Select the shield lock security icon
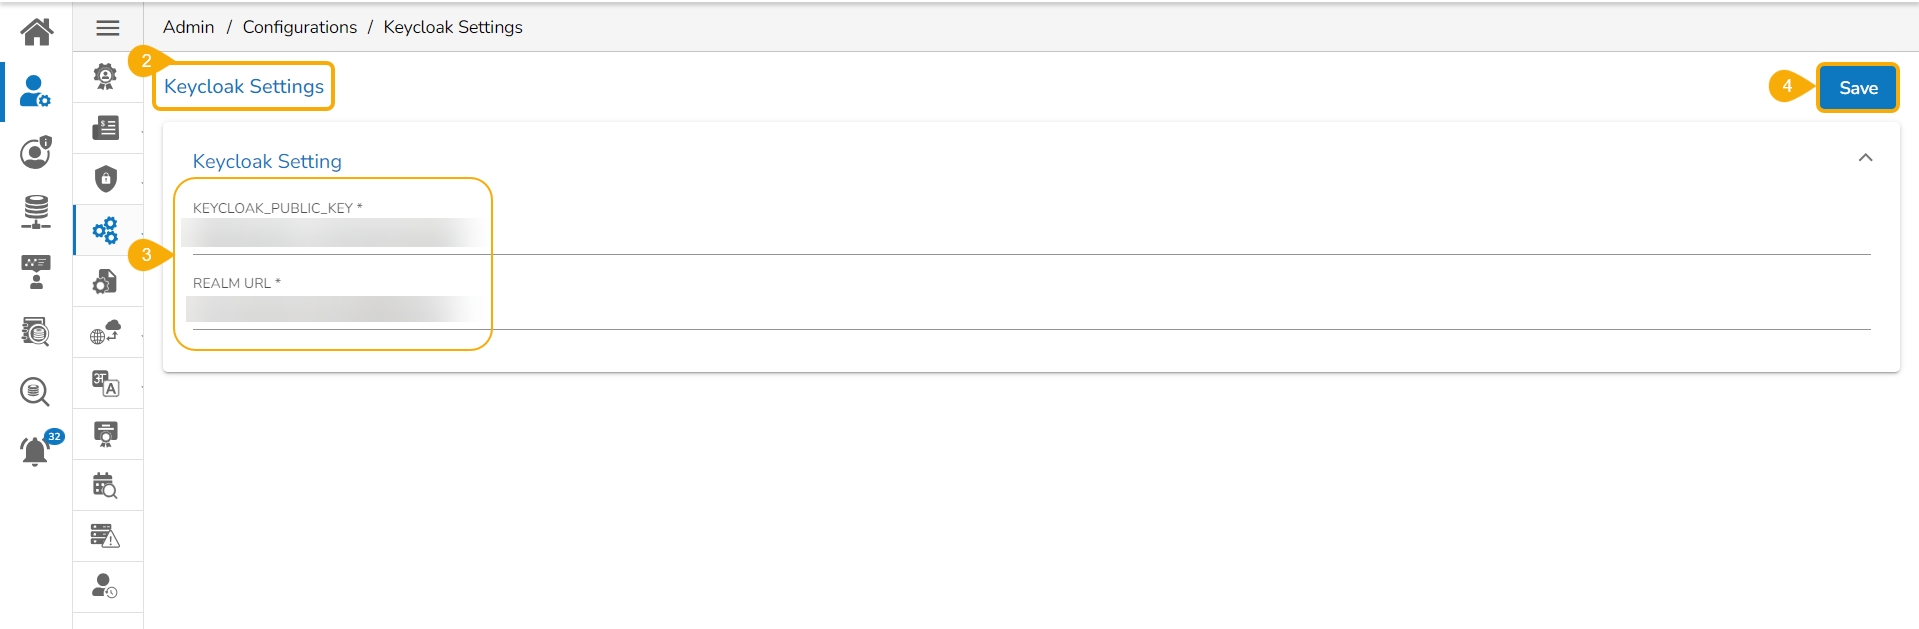This screenshot has height=629, width=1919. (106, 179)
